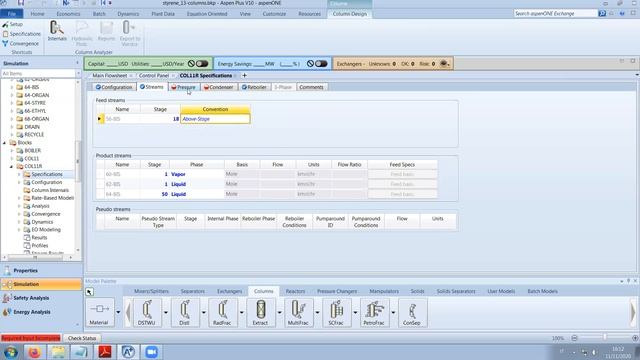Expand the BOILER block node
Viewport: 640px width, 360px height.
tap(12, 150)
